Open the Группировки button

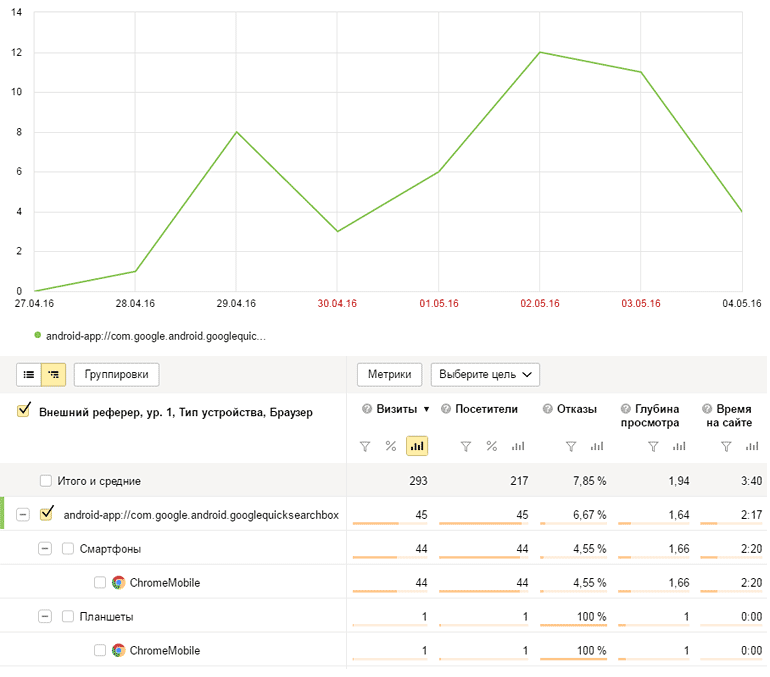pos(116,375)
